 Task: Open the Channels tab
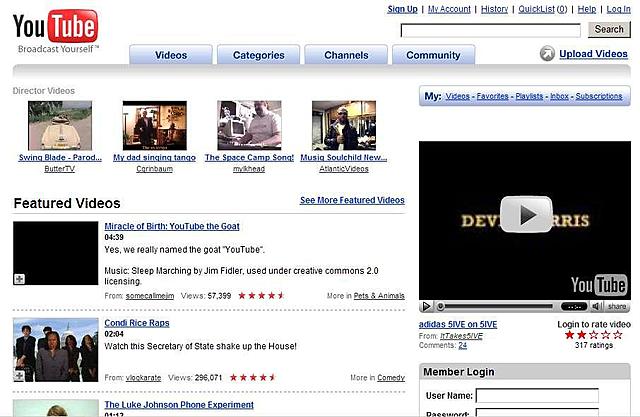346,55
